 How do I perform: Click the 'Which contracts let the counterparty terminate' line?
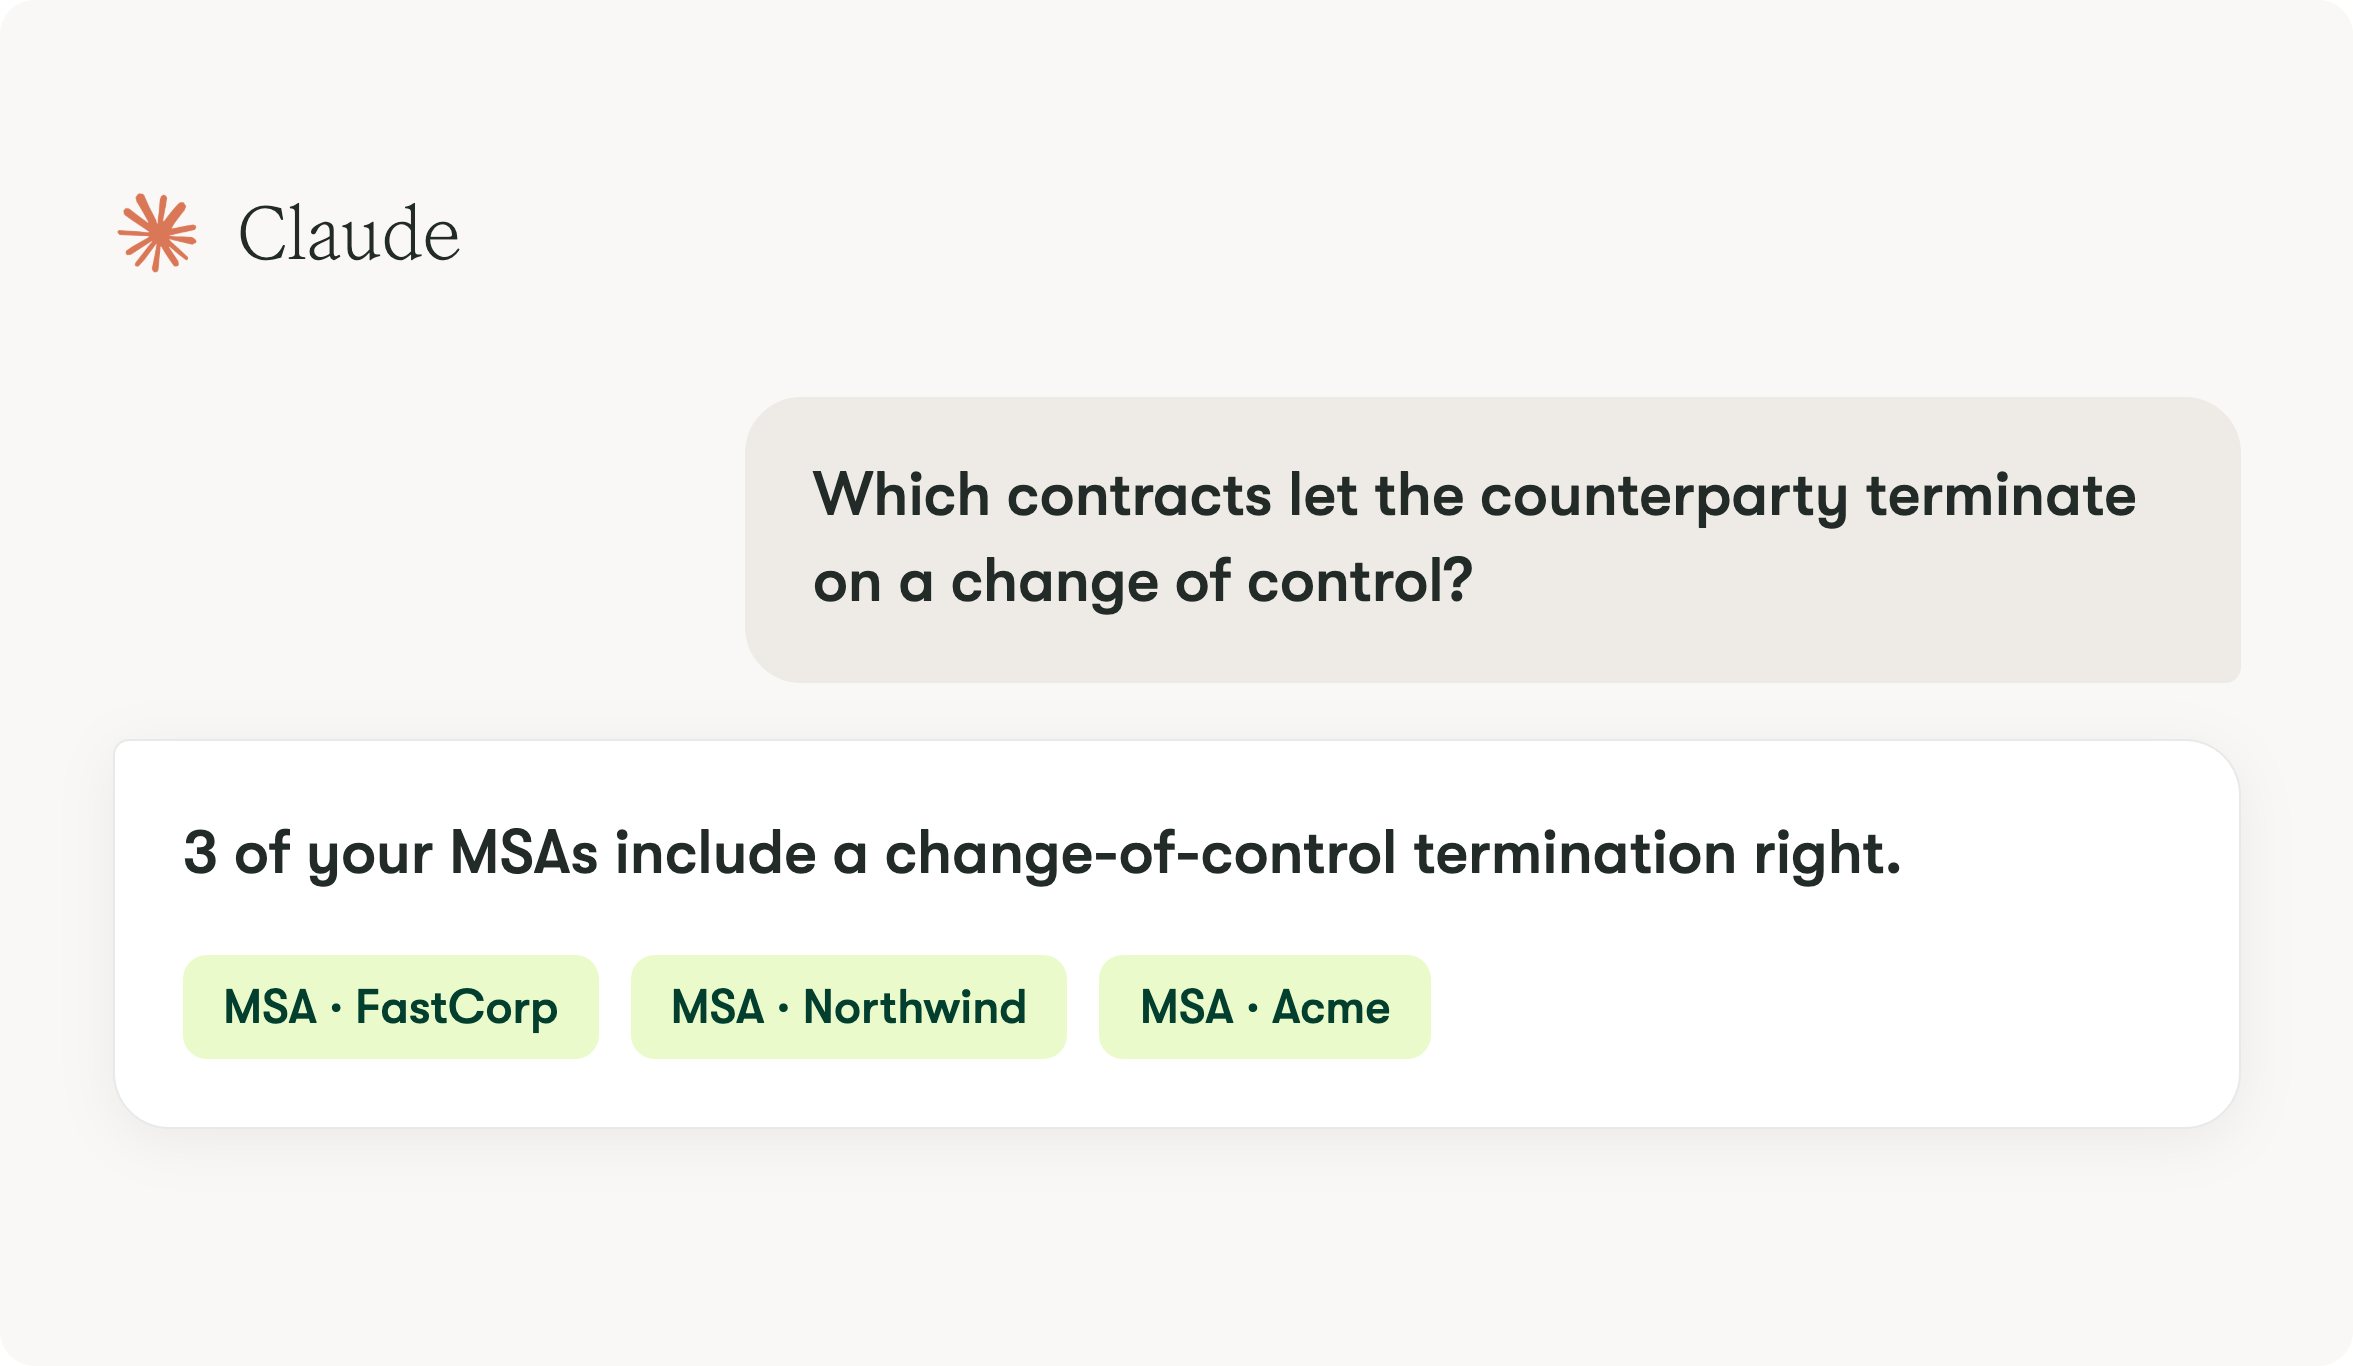click(1474, 497)
